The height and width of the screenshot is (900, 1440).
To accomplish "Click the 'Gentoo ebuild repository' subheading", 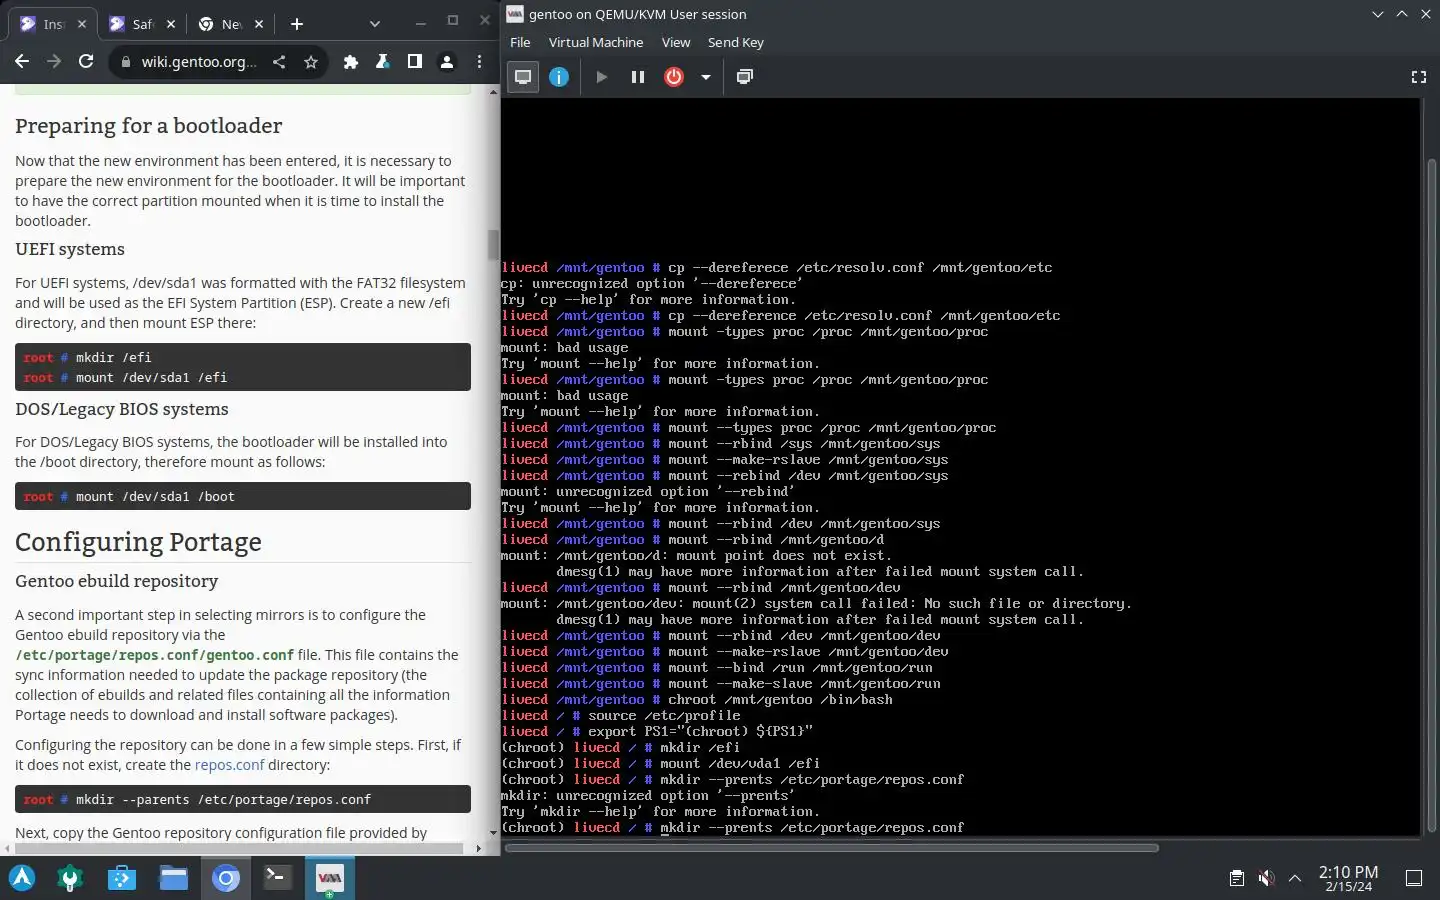I will pyautogui.click(x=116, y=581).
